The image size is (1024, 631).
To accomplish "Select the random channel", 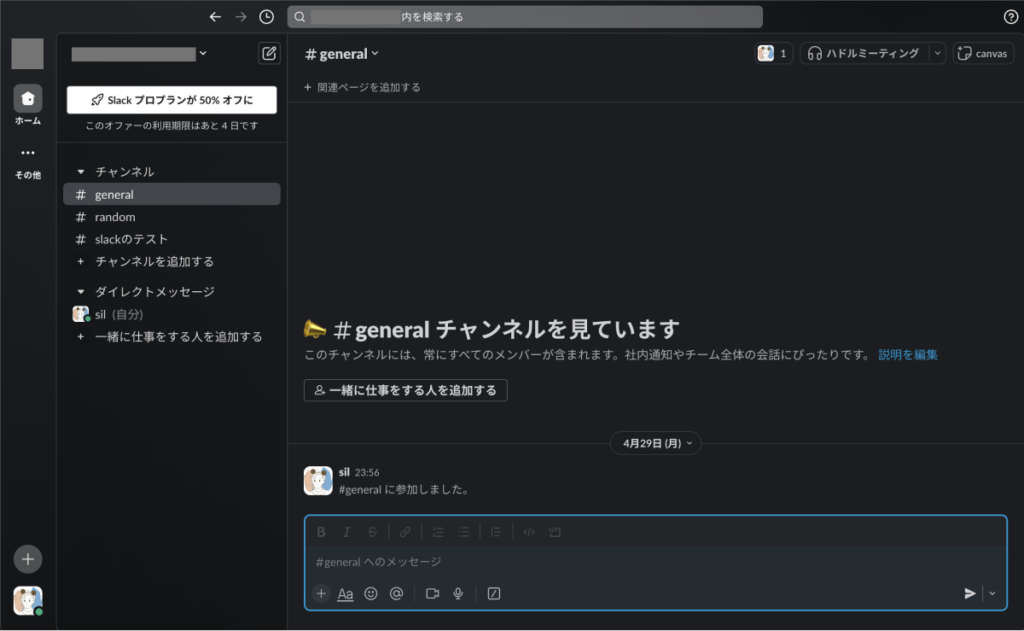I will [x=115, y=217].
